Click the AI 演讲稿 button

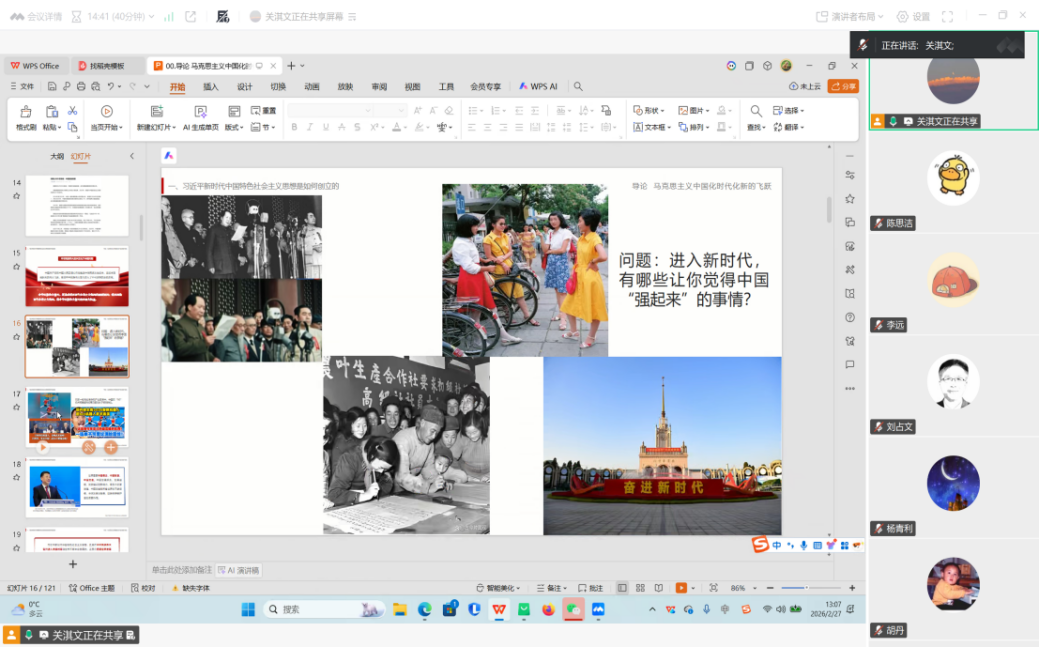click(238, 570)
